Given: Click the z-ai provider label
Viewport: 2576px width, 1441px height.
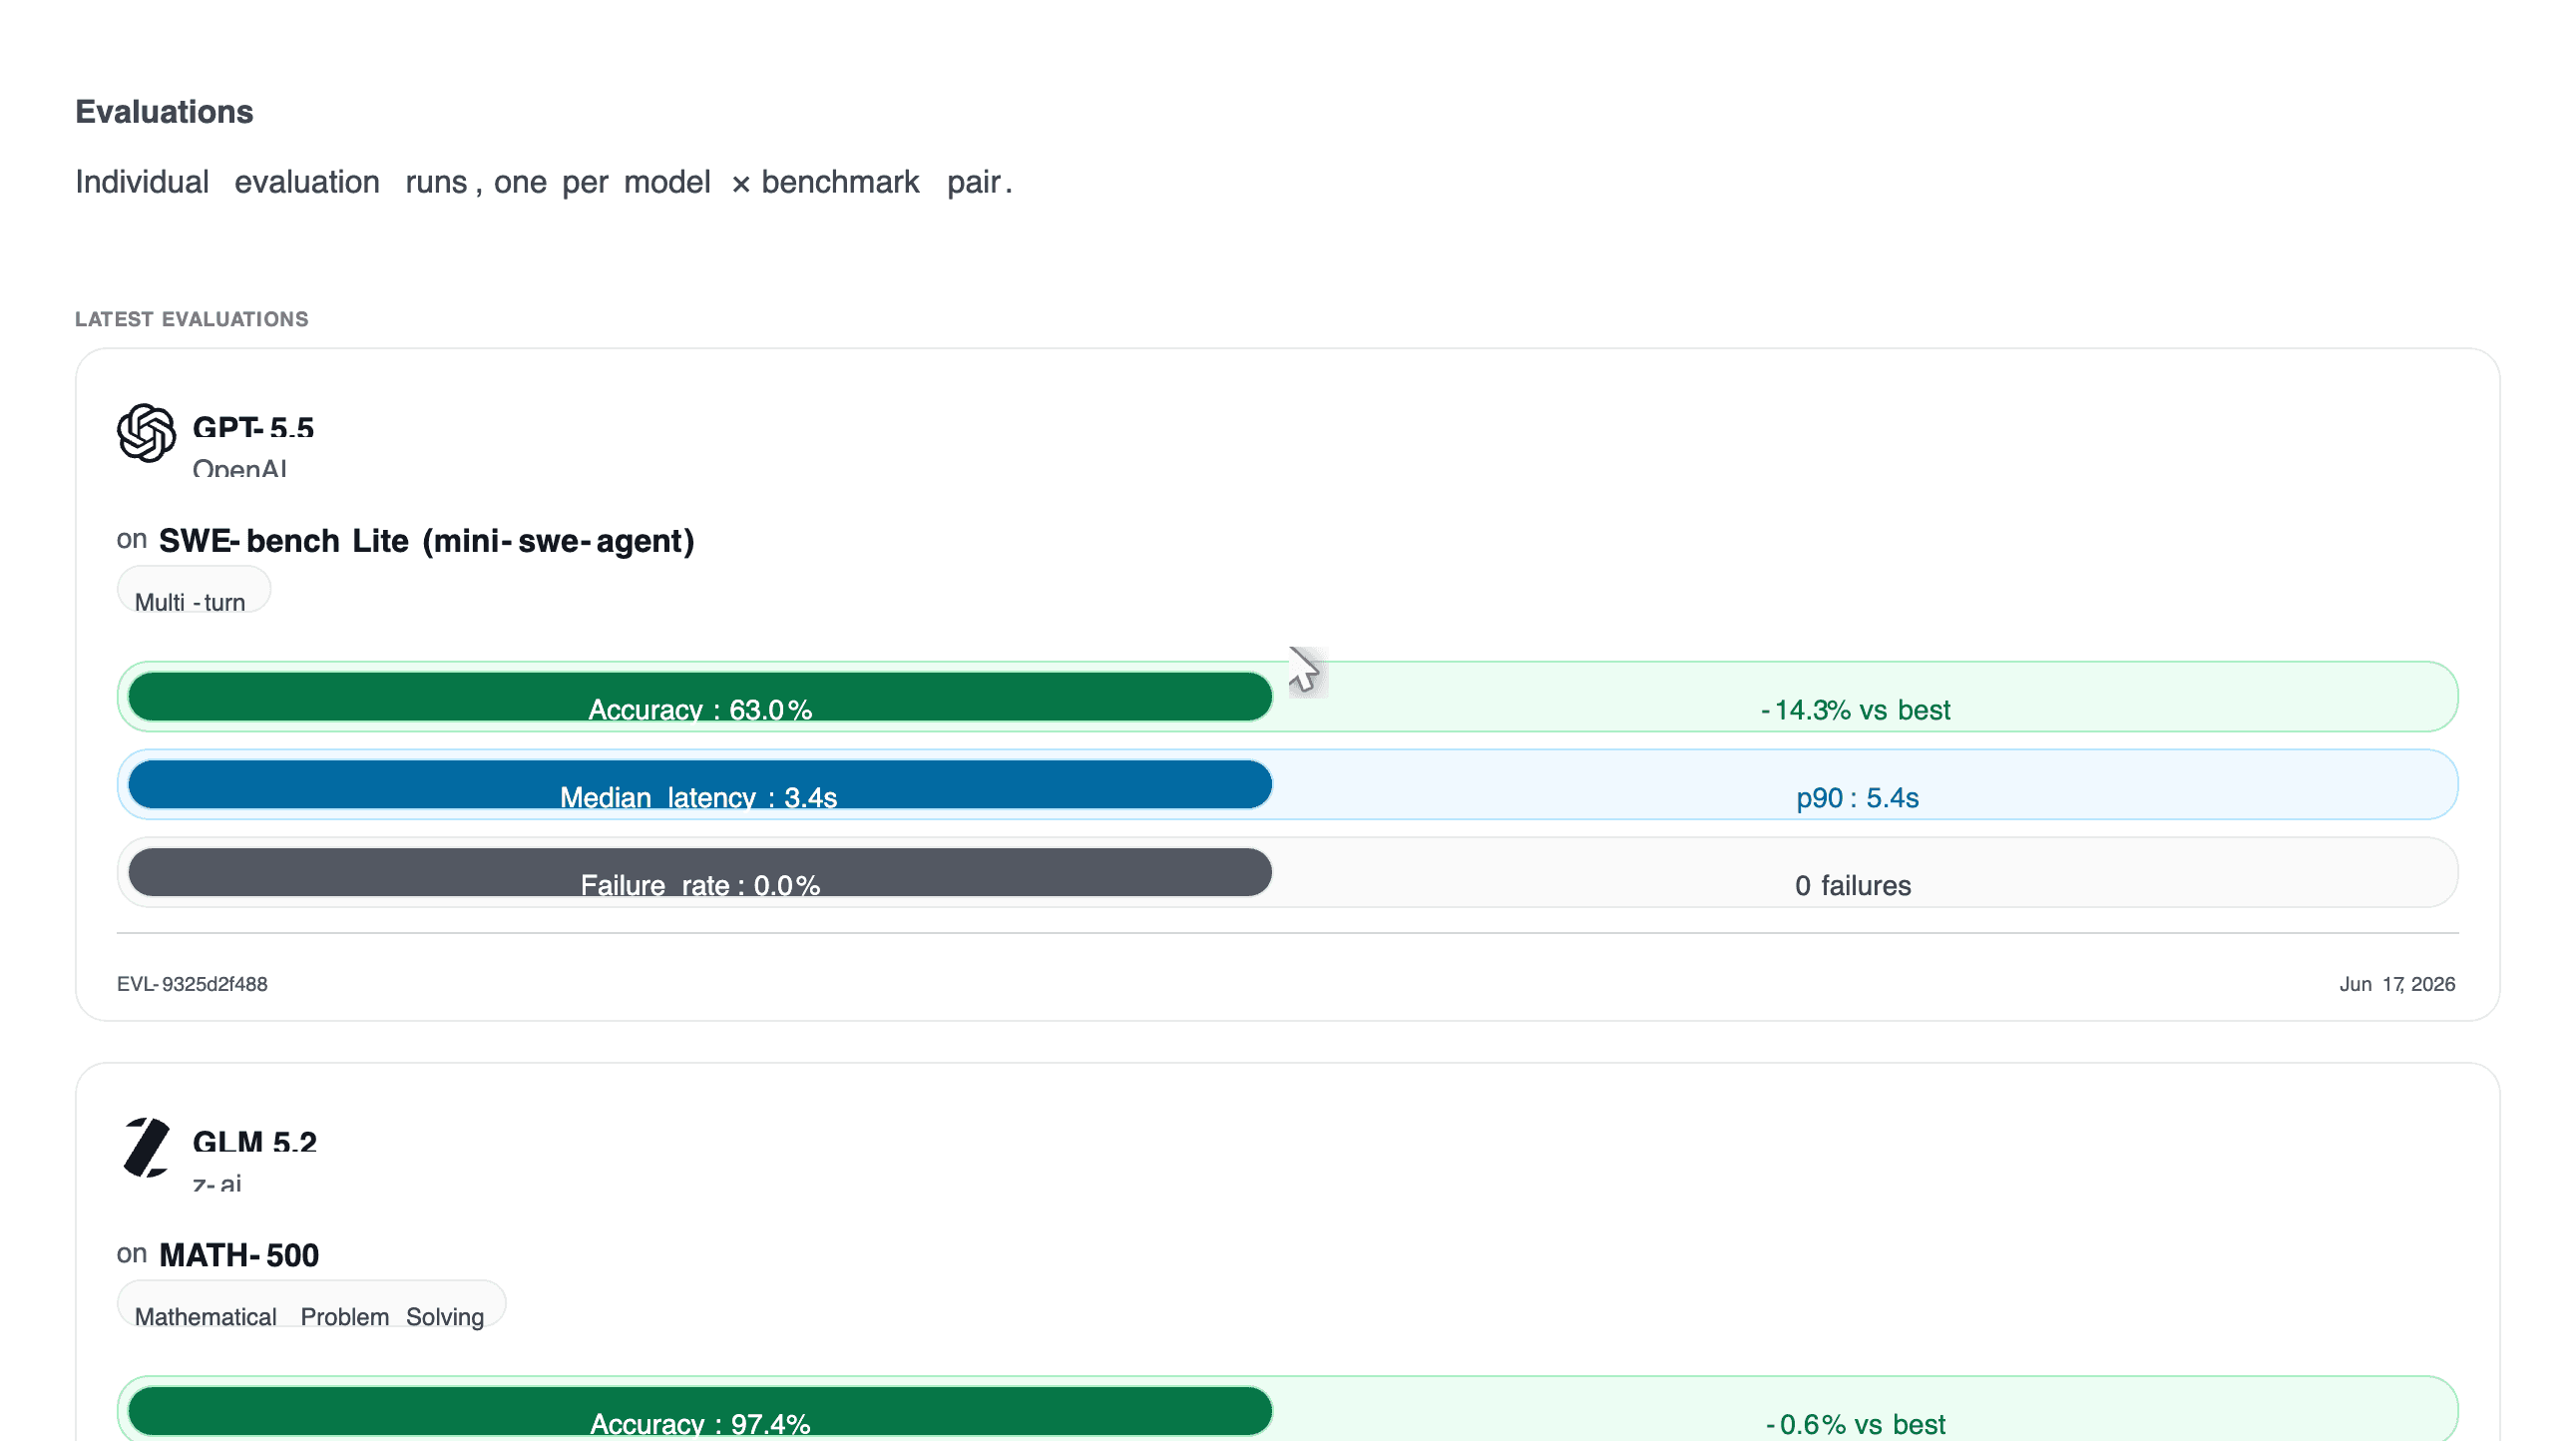Looking at the screenshot, I should [217, 1183].
